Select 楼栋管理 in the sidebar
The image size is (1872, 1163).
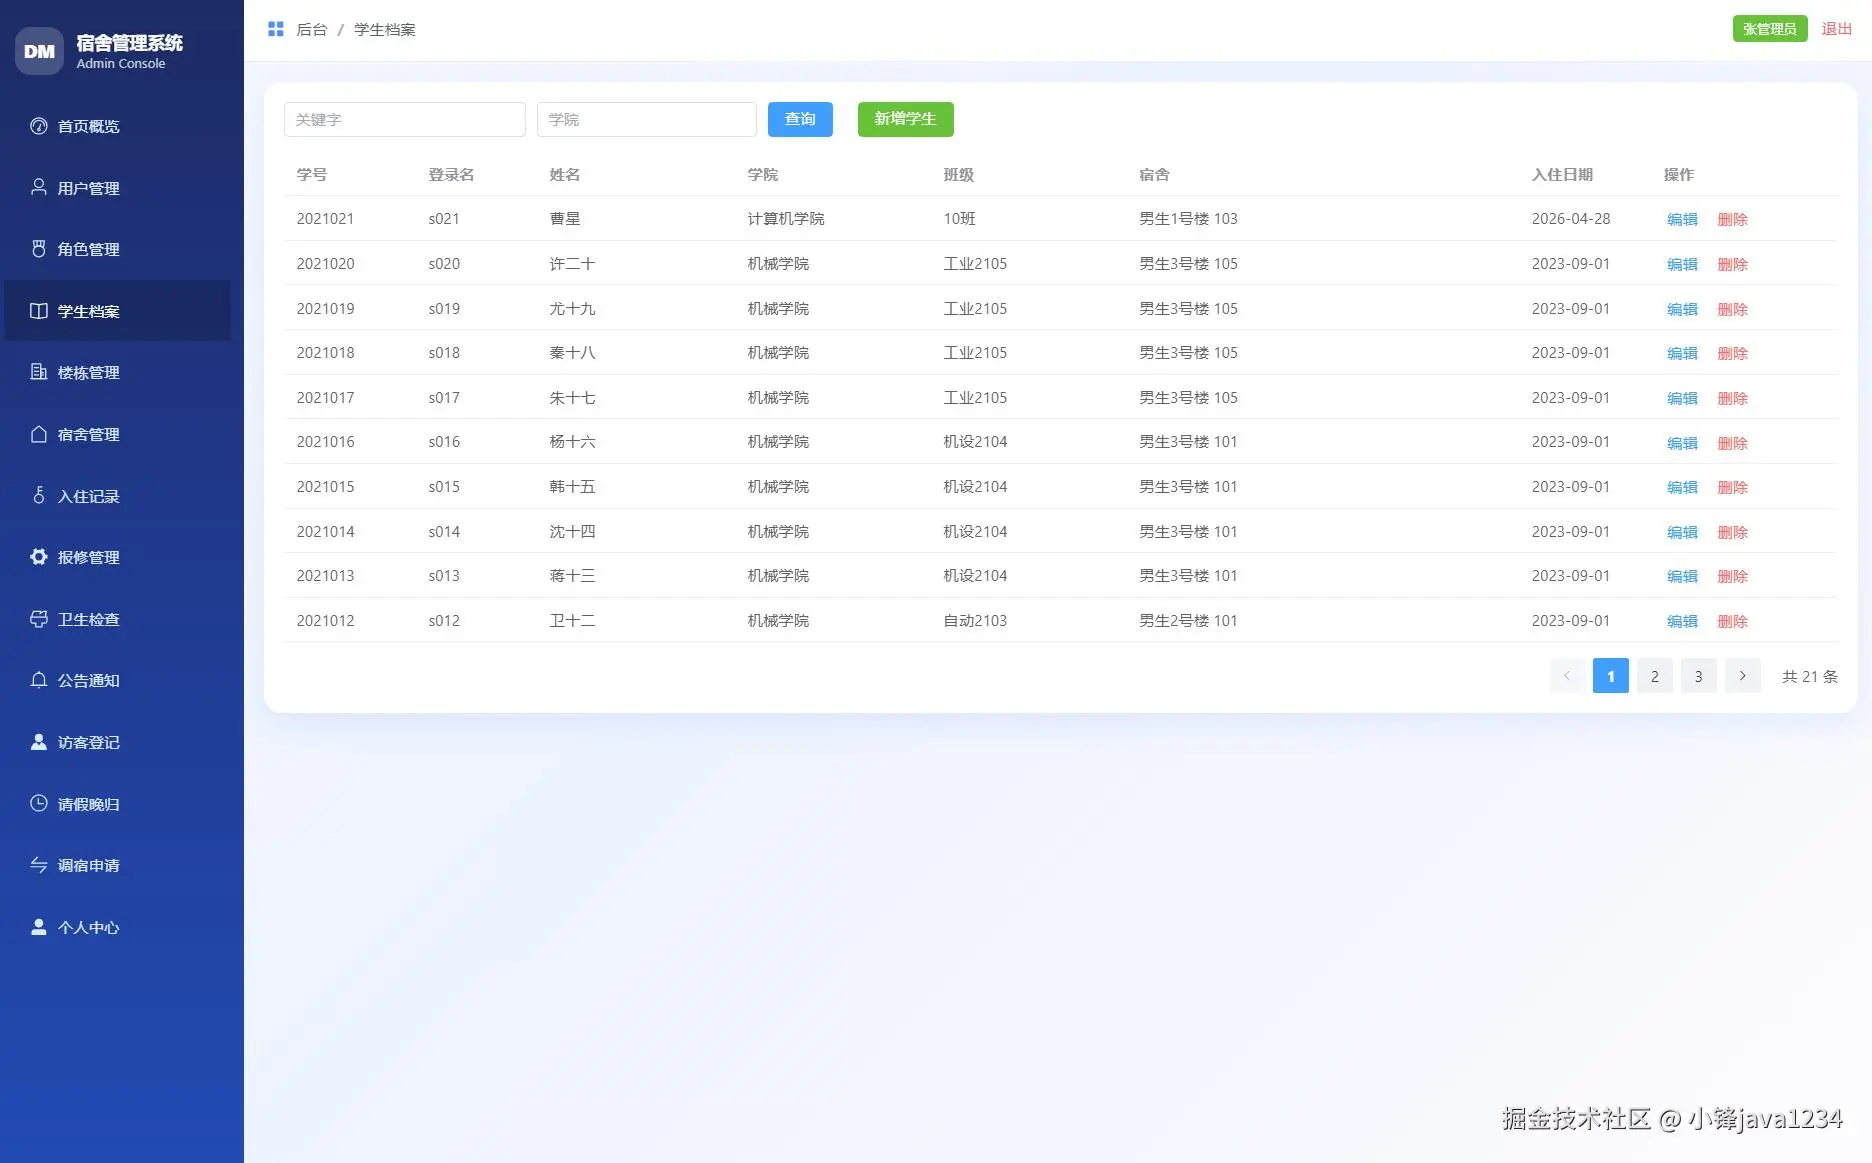tap(118, 372)
